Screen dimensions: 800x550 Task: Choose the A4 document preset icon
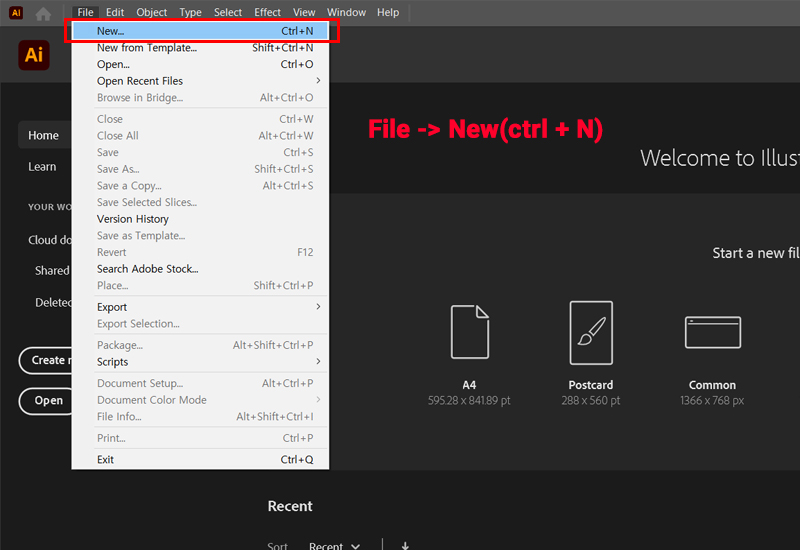470,332
